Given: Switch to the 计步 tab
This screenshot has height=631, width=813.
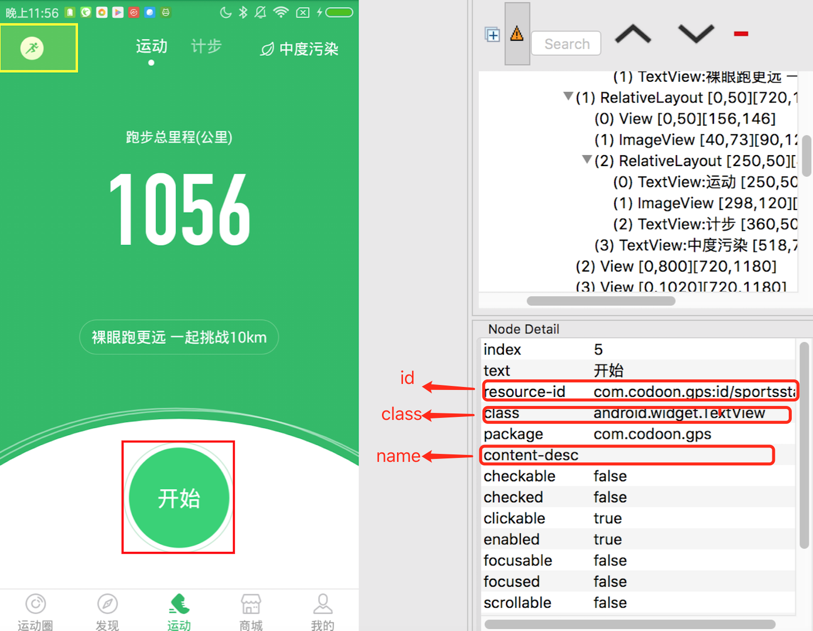Looking at the screenshot, I should coord(206,47).
